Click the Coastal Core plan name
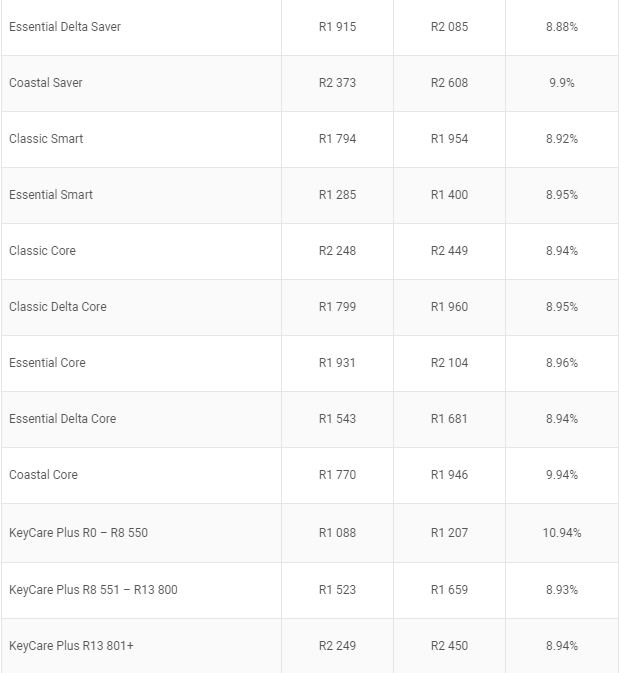619x673 pixels. click(x=43, y=475)
